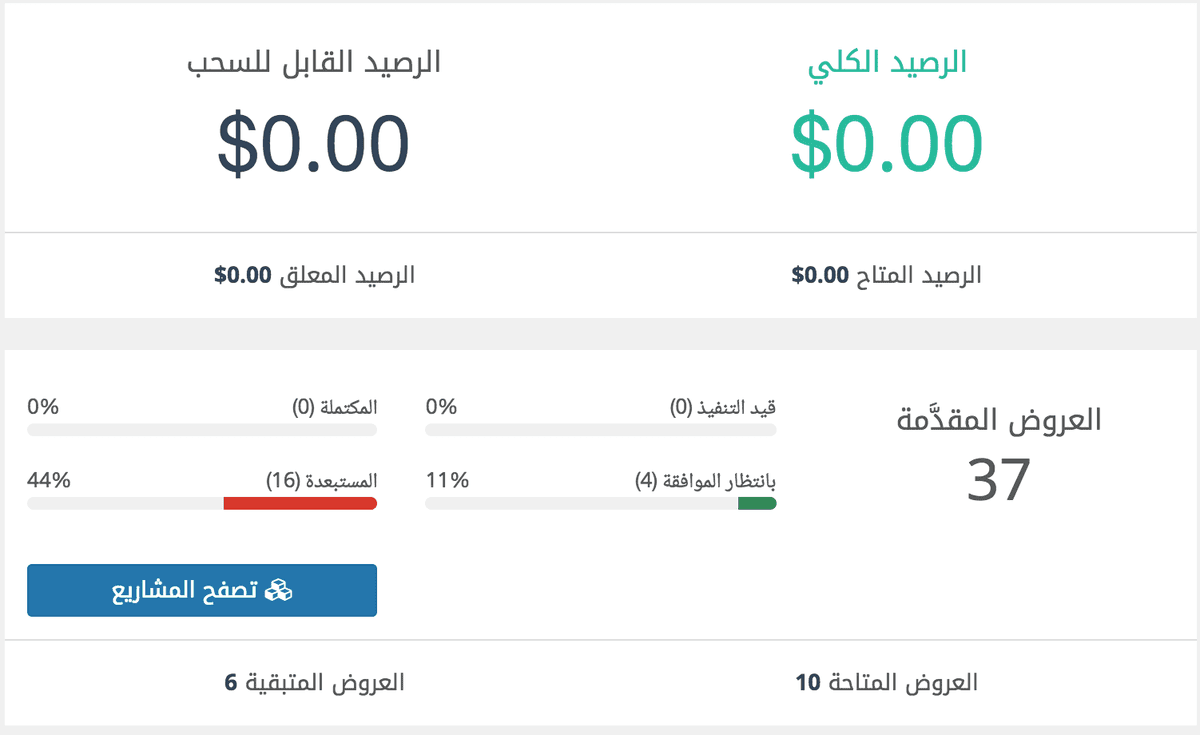Click the قيد التنفيذ (0) label
Image resolution: width=1200 pixels, height=735 pixels.
click(x=723, y=407)
